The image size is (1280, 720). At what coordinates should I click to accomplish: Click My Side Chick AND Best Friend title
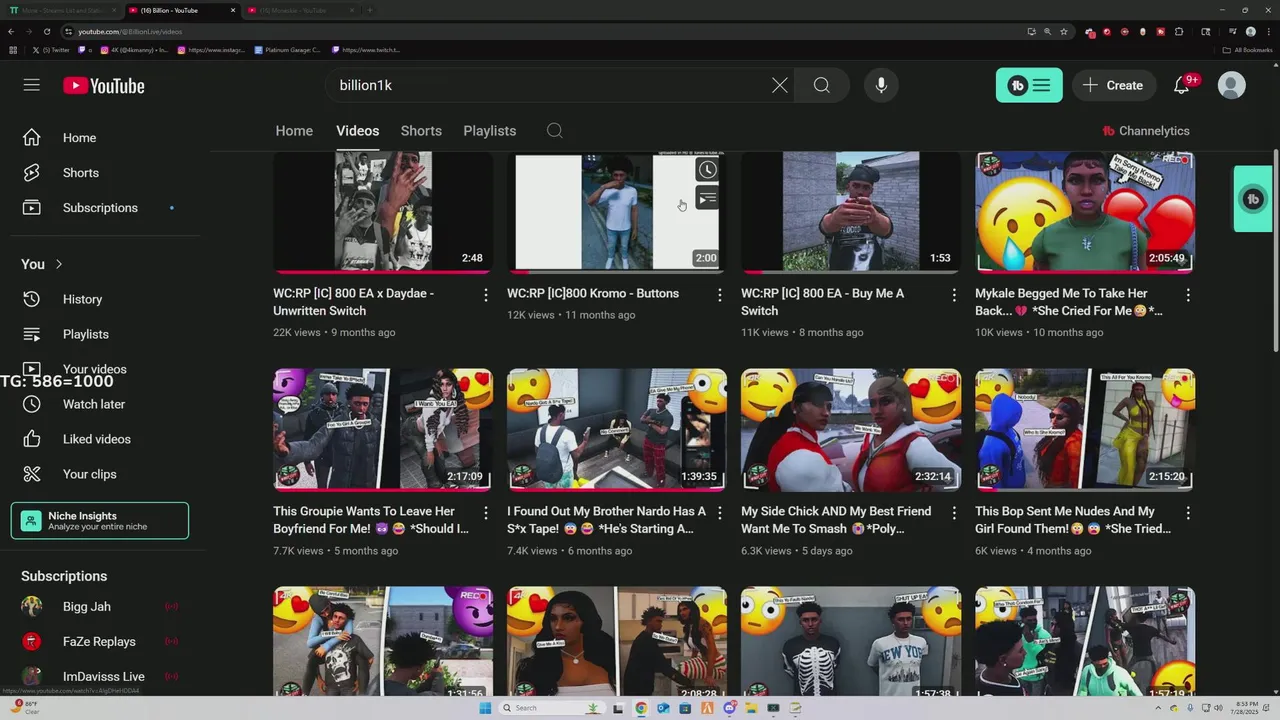(836, 519)
